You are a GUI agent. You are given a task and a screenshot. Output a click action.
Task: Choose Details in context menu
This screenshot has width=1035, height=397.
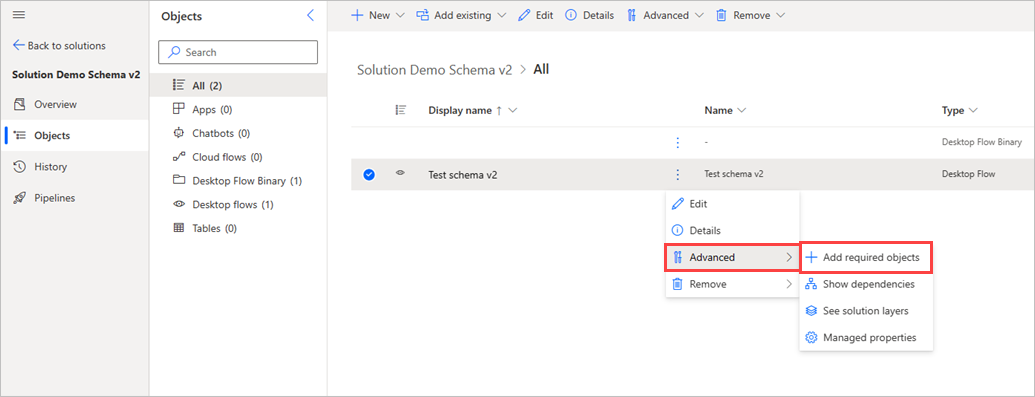pyautogui.click(x=732, y=231)
